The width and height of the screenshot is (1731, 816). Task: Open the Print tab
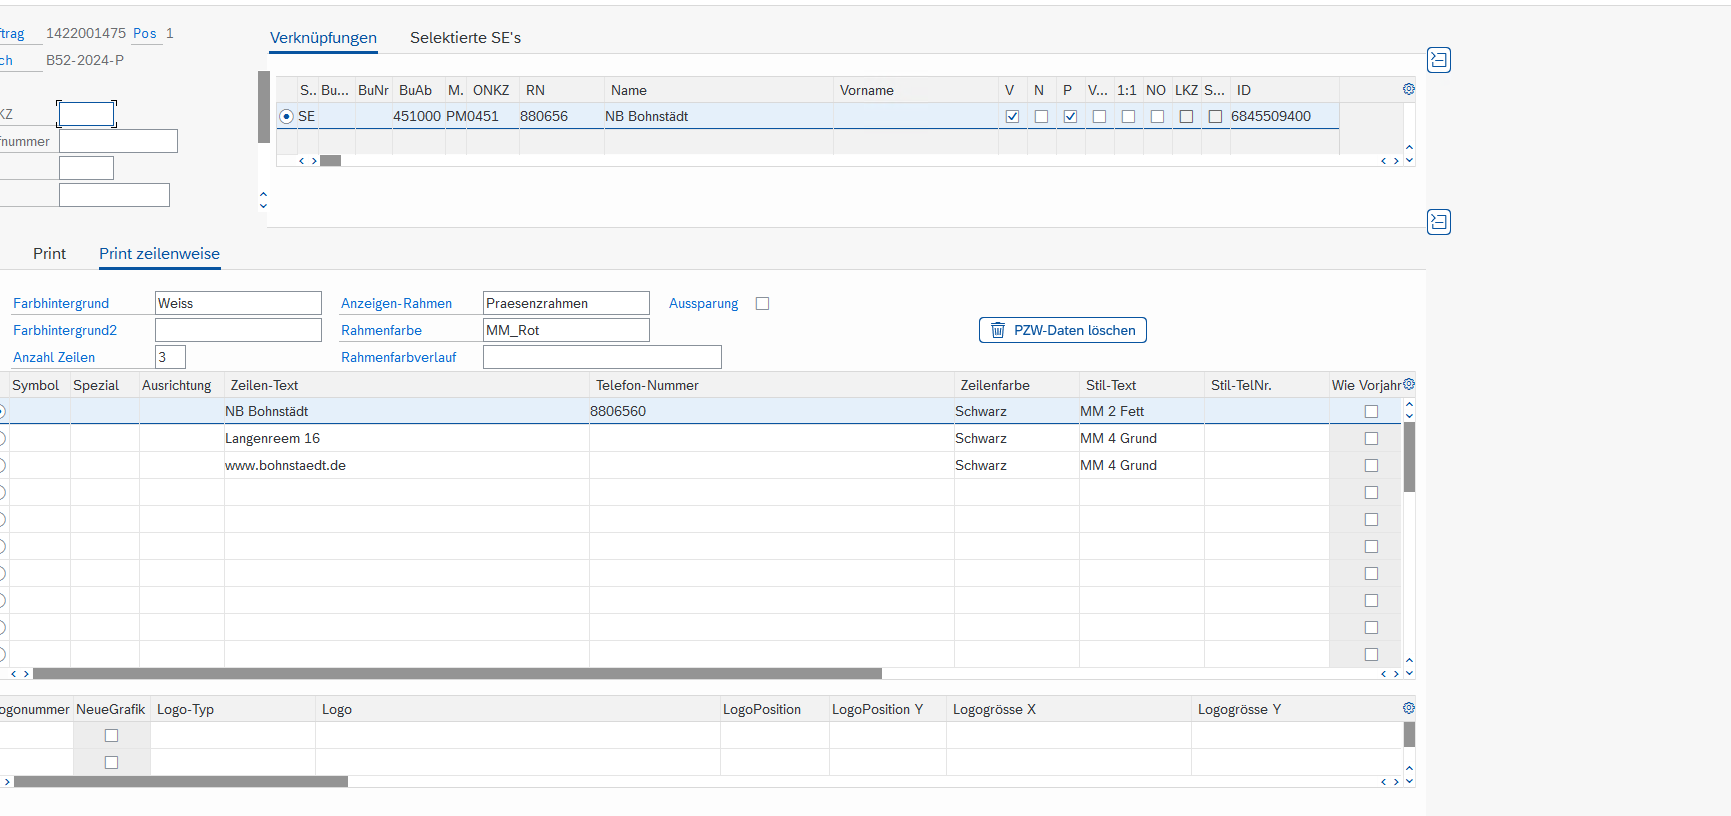point(49,254)
